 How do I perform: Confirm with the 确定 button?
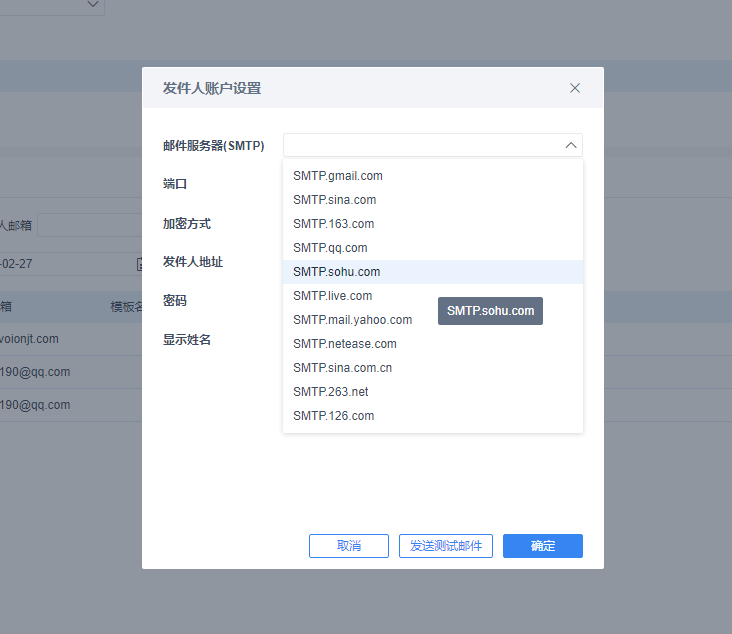pyautogui.click(x=543, y=546)
